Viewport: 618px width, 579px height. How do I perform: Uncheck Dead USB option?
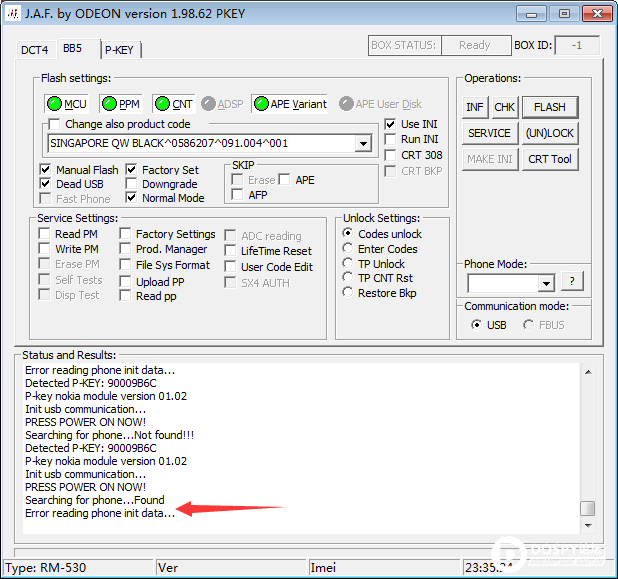coord(45,184)
